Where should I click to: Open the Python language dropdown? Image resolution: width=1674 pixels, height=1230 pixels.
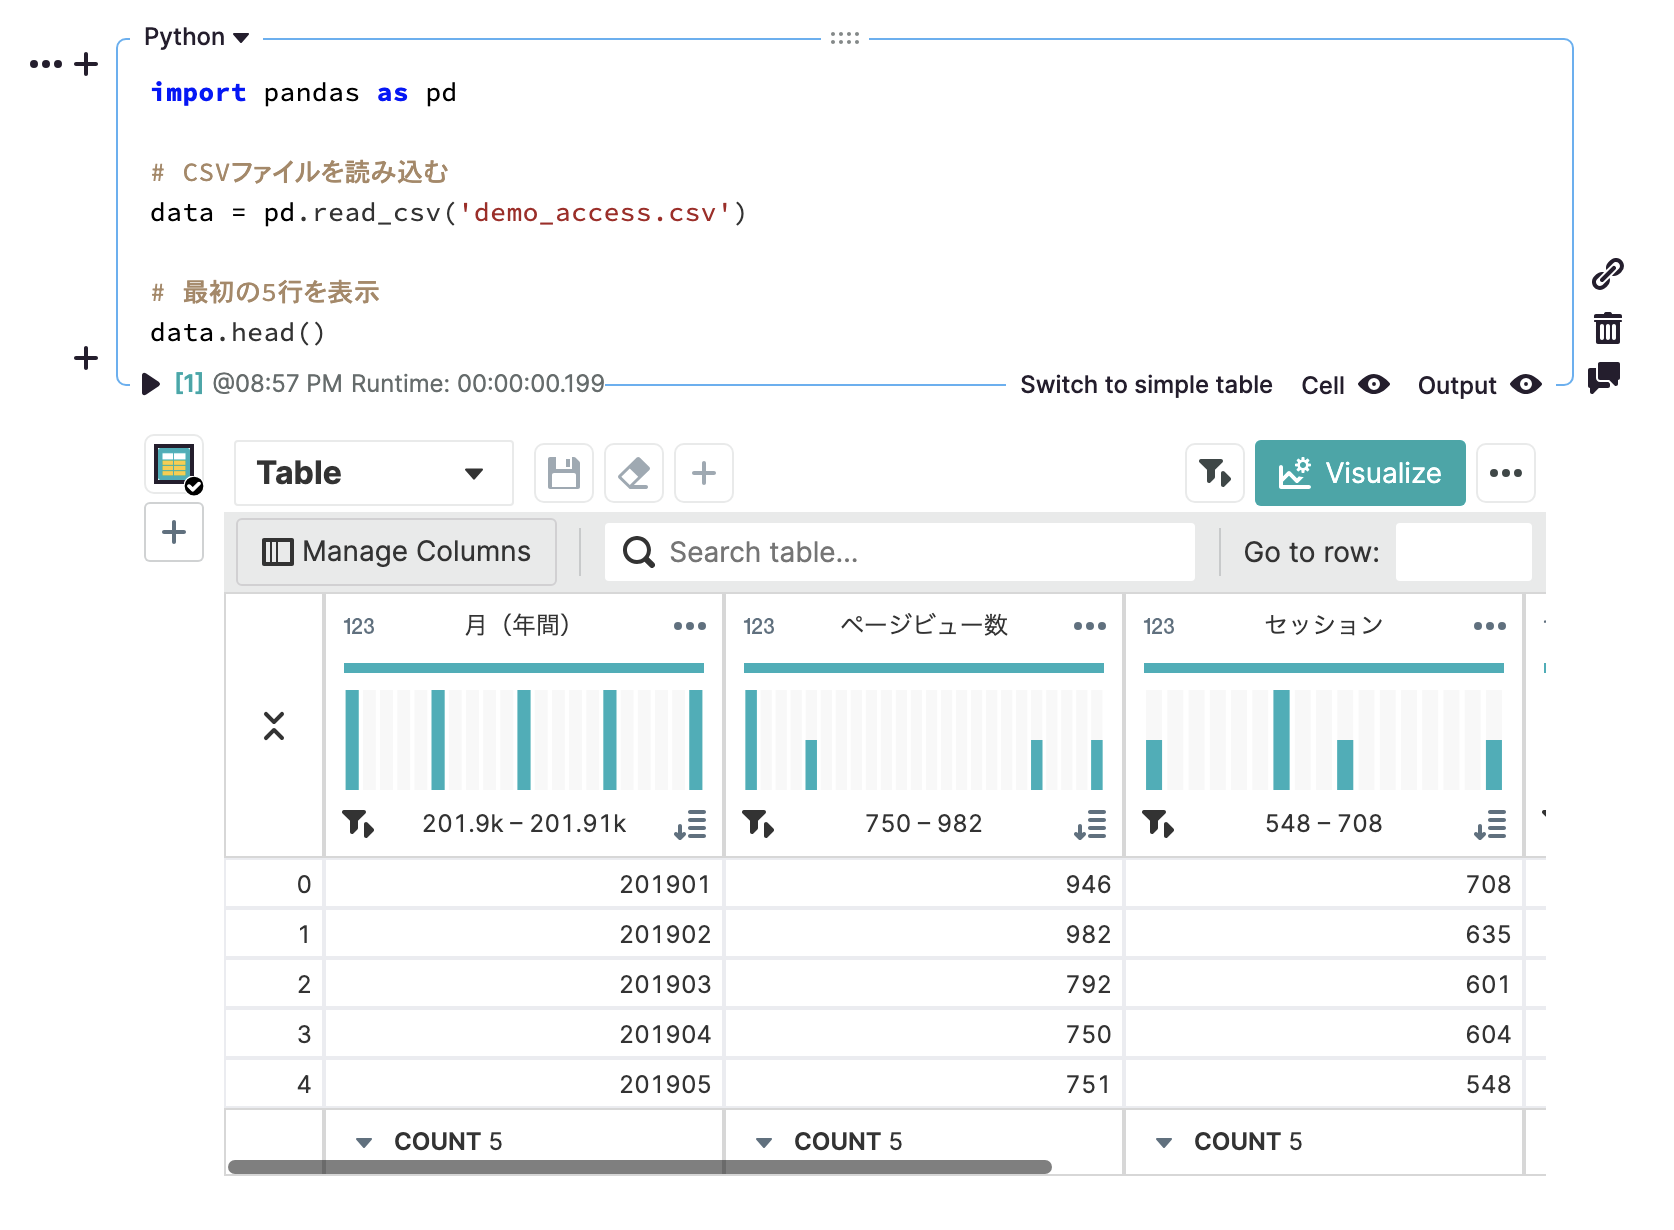coord(197,36)
